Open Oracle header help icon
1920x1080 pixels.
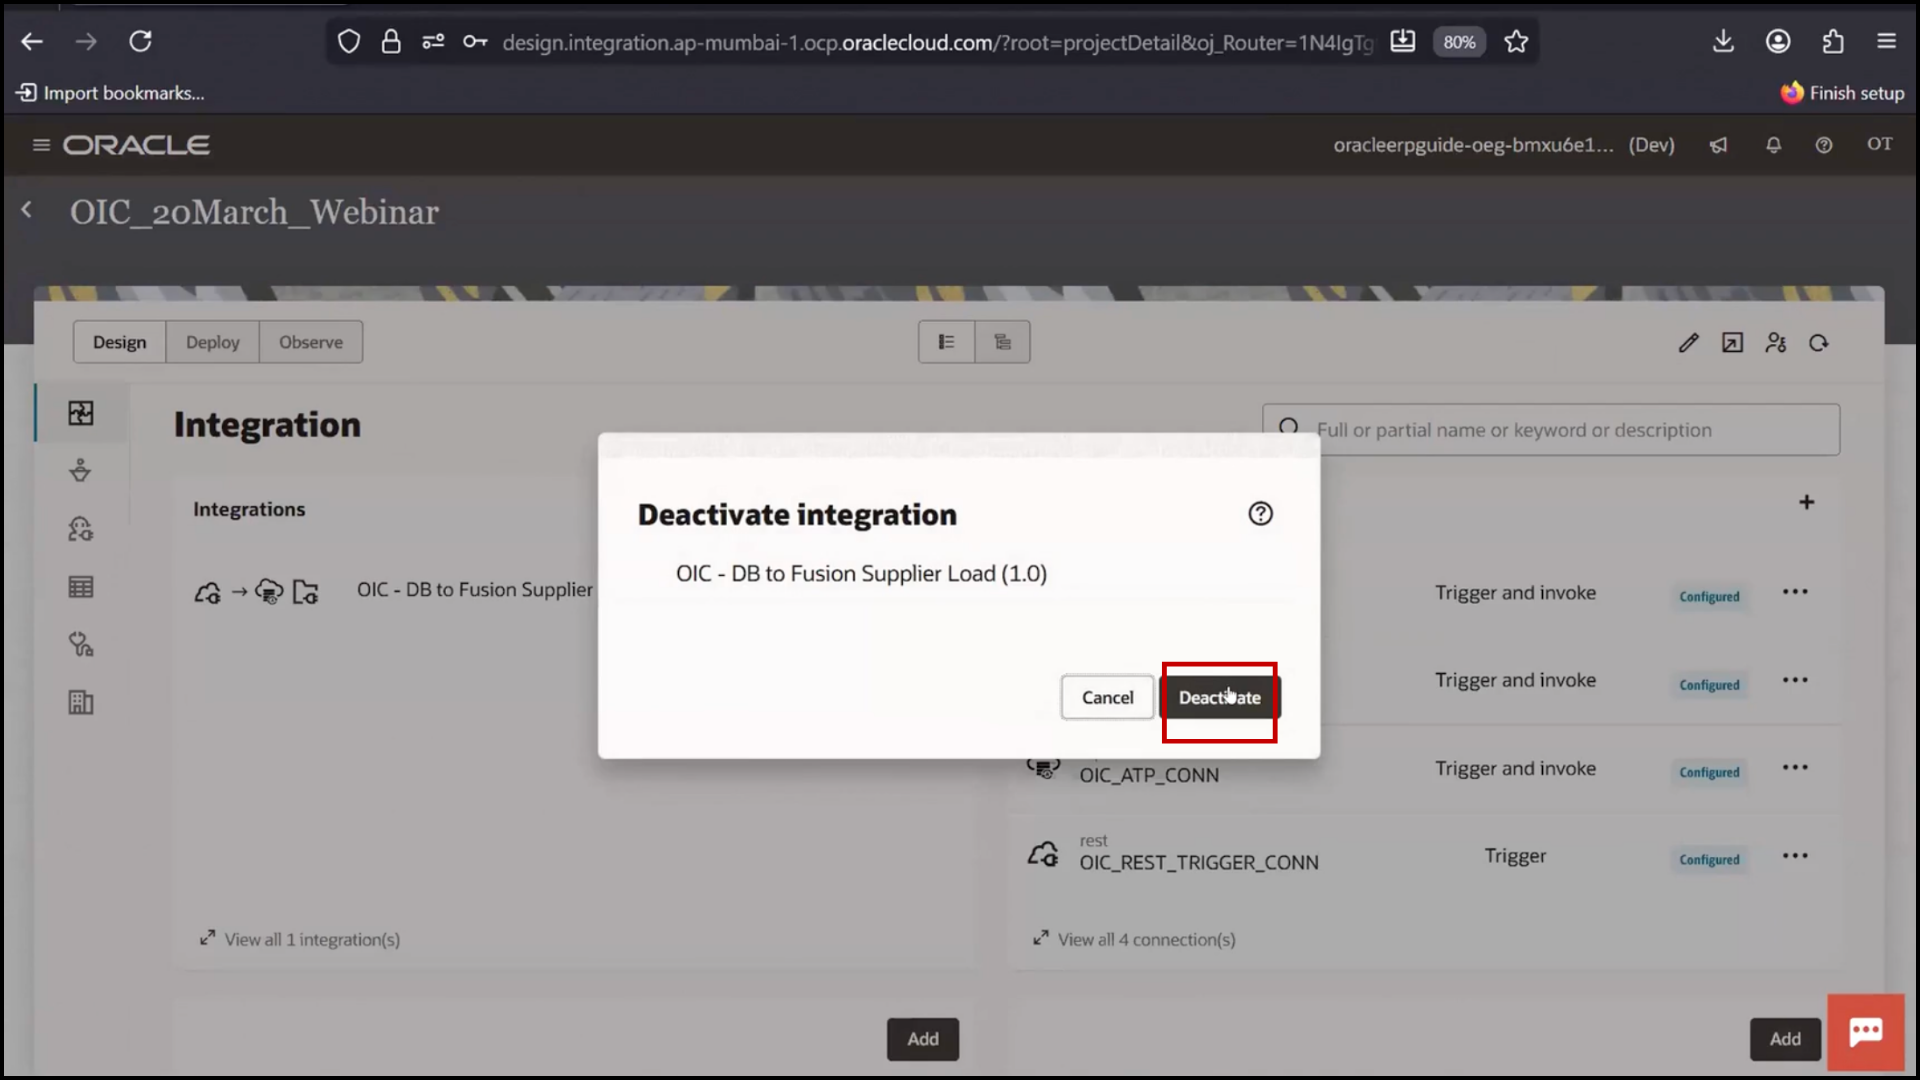[1824, 145]
